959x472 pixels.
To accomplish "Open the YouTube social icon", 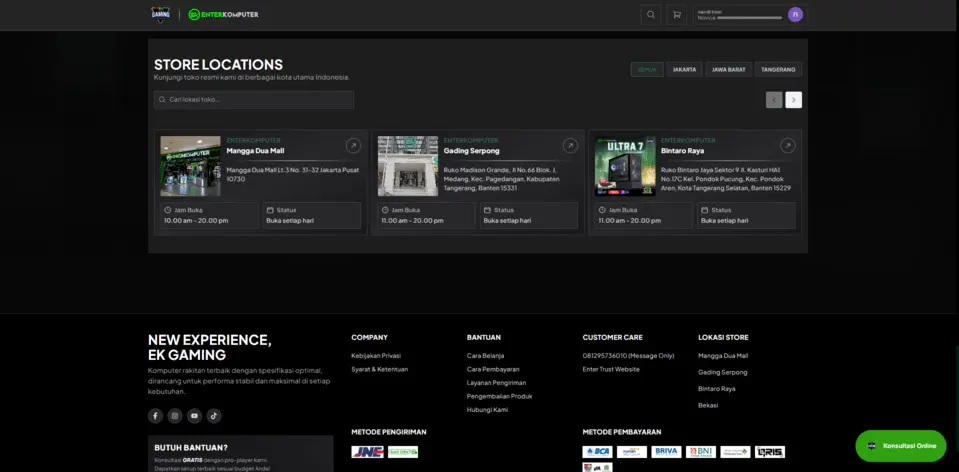I will (x=194, y=416).
